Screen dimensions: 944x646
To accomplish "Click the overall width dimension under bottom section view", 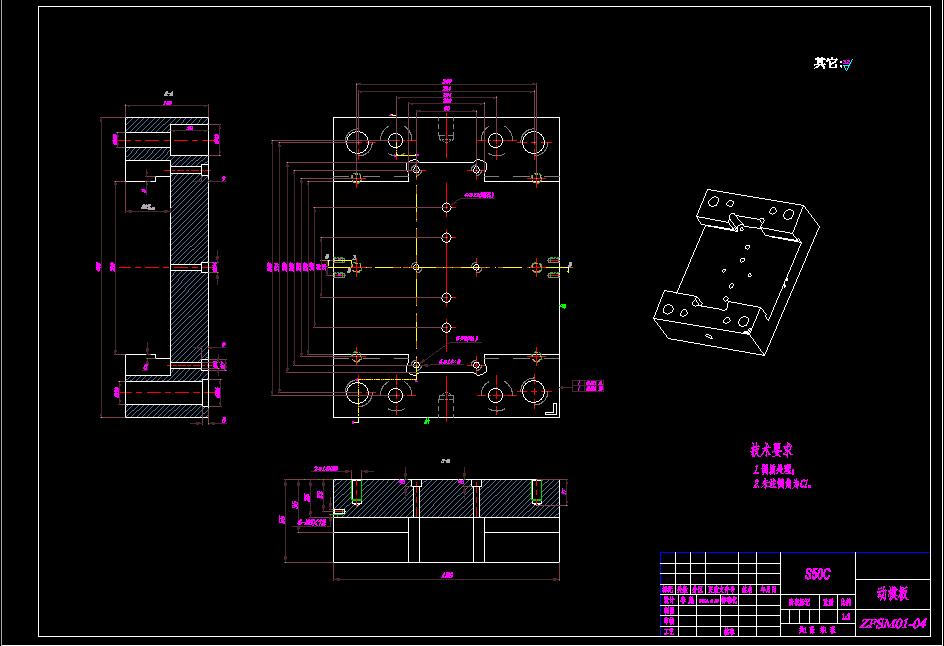I will click(447, 576).
